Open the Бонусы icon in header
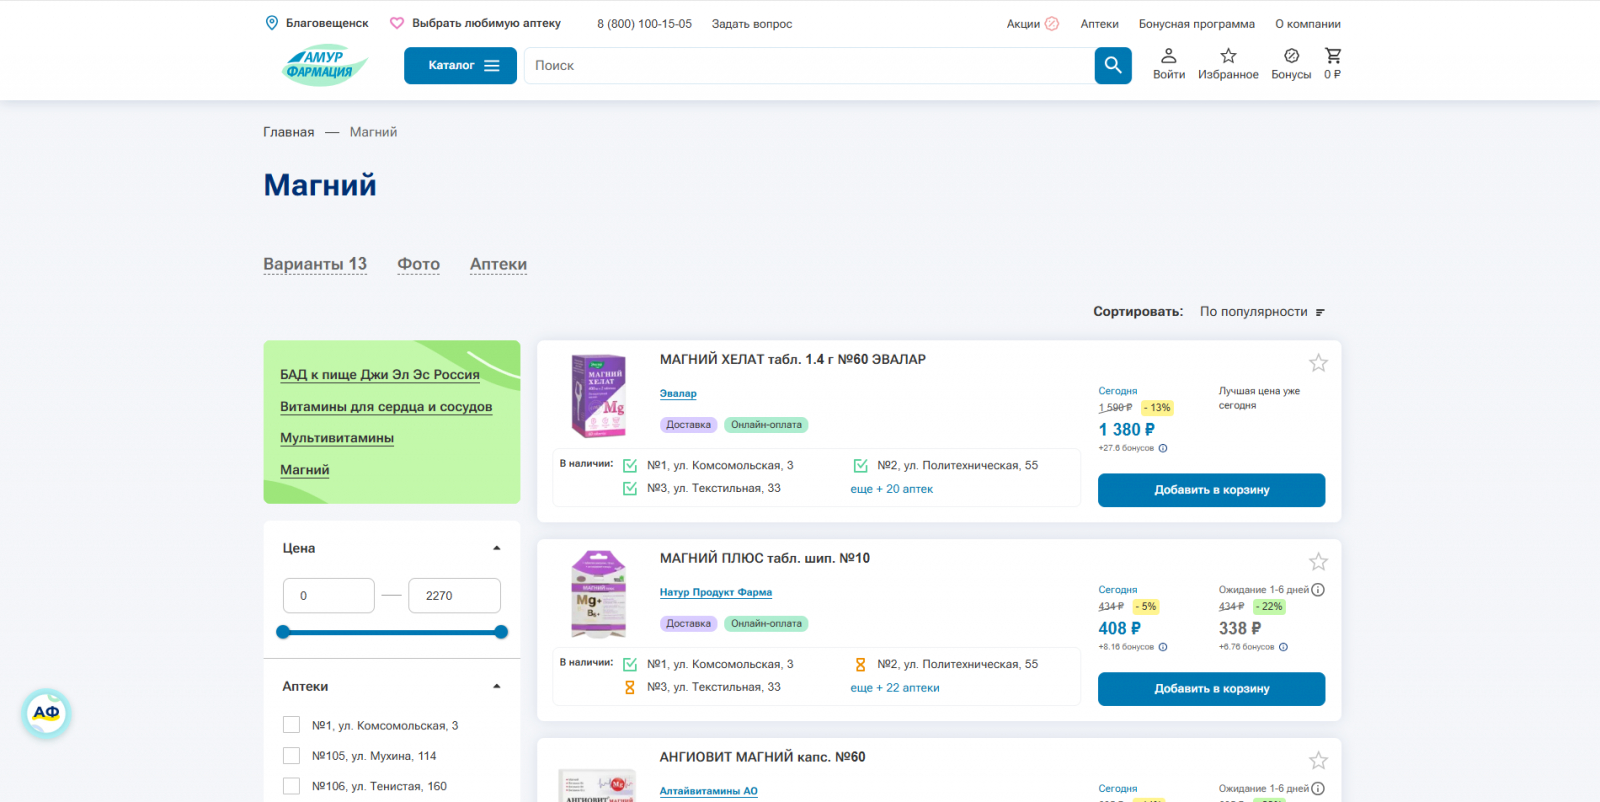1600x802 pixels. click(x=1291, y=56)
